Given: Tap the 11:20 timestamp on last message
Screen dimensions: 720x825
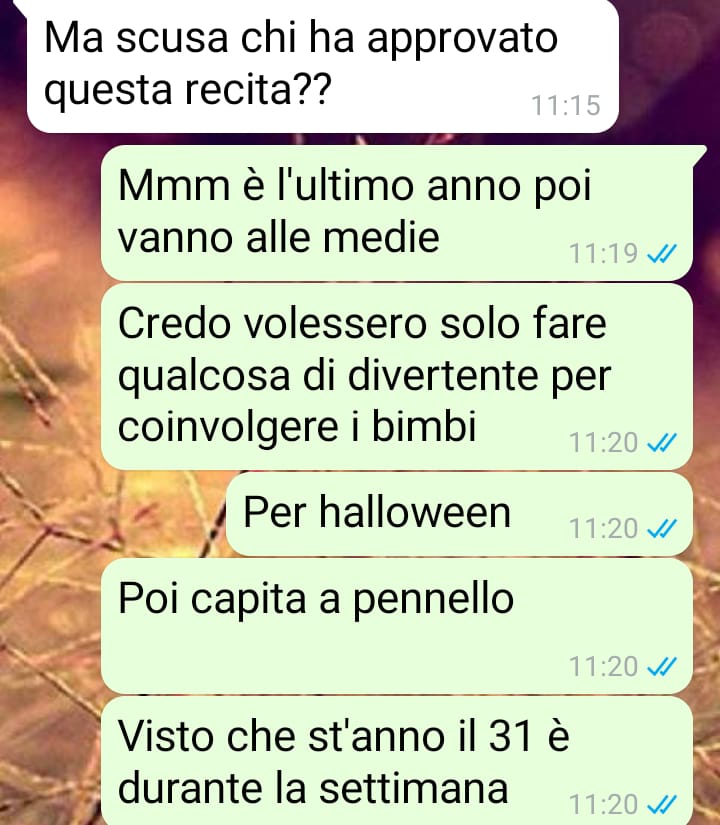Looking at the screenshot, I should (x=604, y=804).
